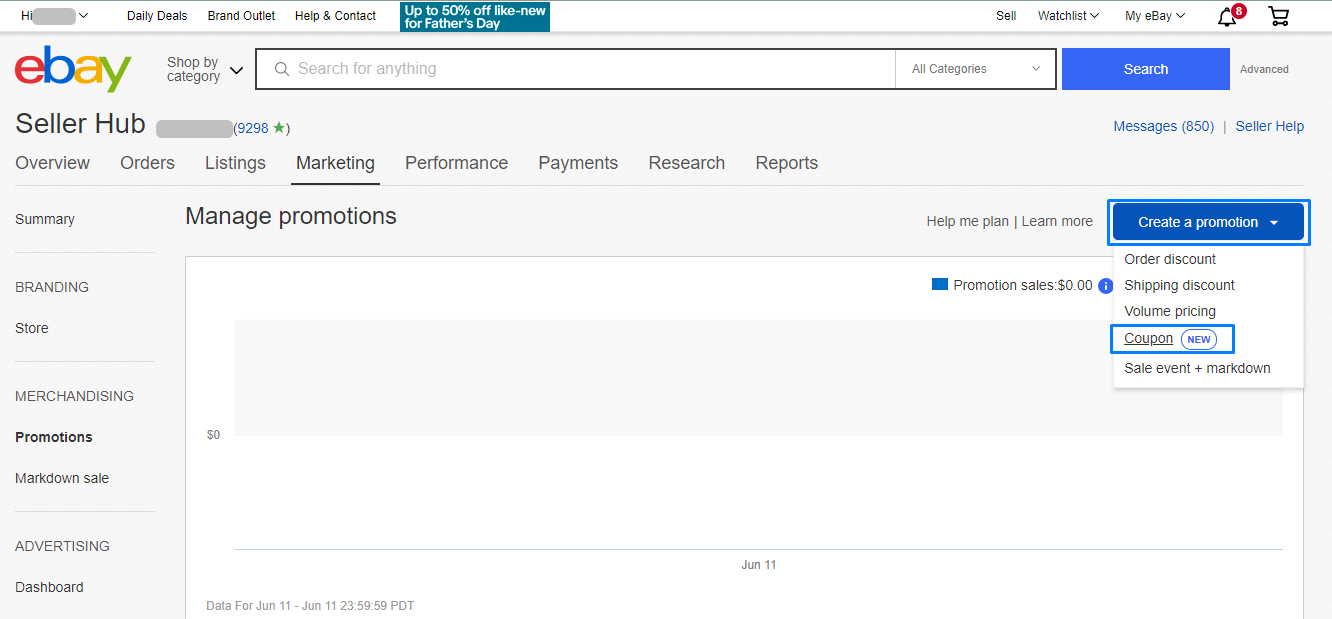Open the All Categories combo box
Viewport: 1332px width, 619px height.
click(x=976, y=69)
